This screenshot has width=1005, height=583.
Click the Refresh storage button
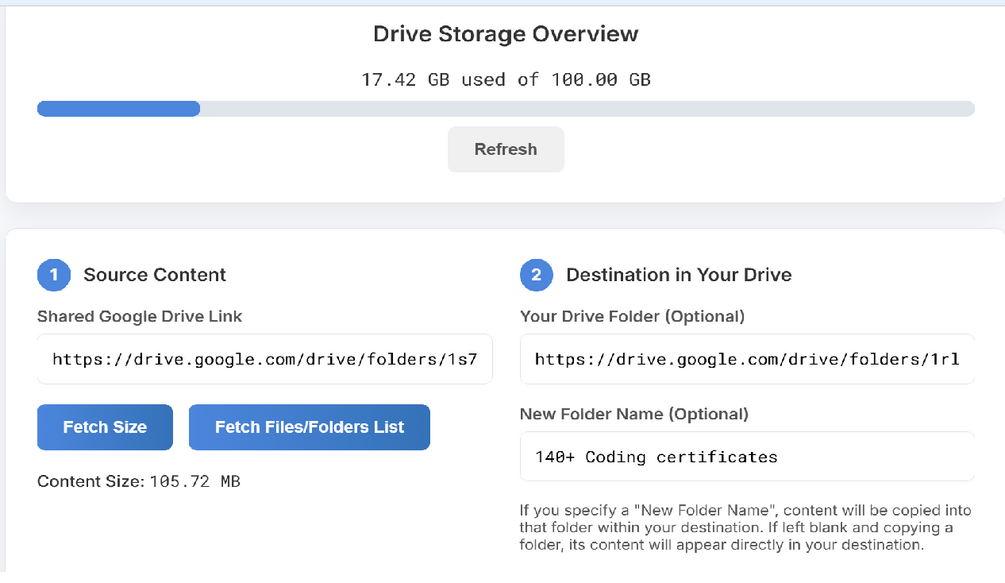point(505,149)
